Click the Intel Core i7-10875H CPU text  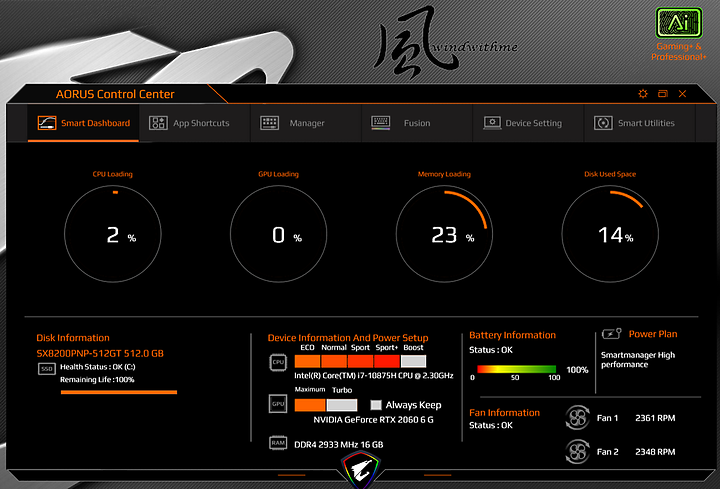[x=374, y=376]
